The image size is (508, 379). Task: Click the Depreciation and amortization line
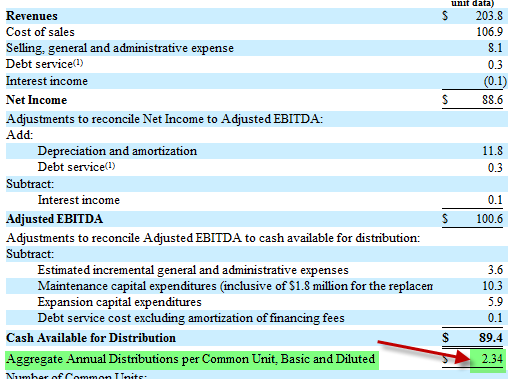click(x=117, y=151)
